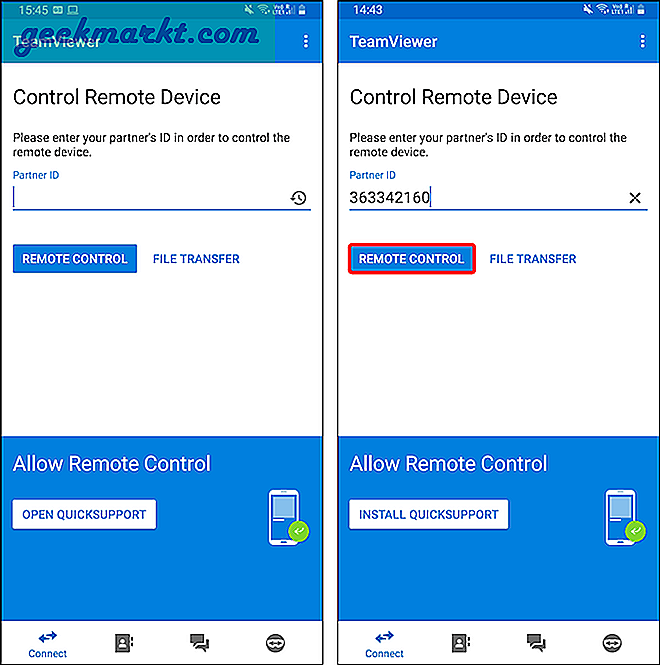Screen dimensions: 660x665
Task: Clear the Partner ID with the X icon
Action: pyautogui.click(x=635, y=198)
